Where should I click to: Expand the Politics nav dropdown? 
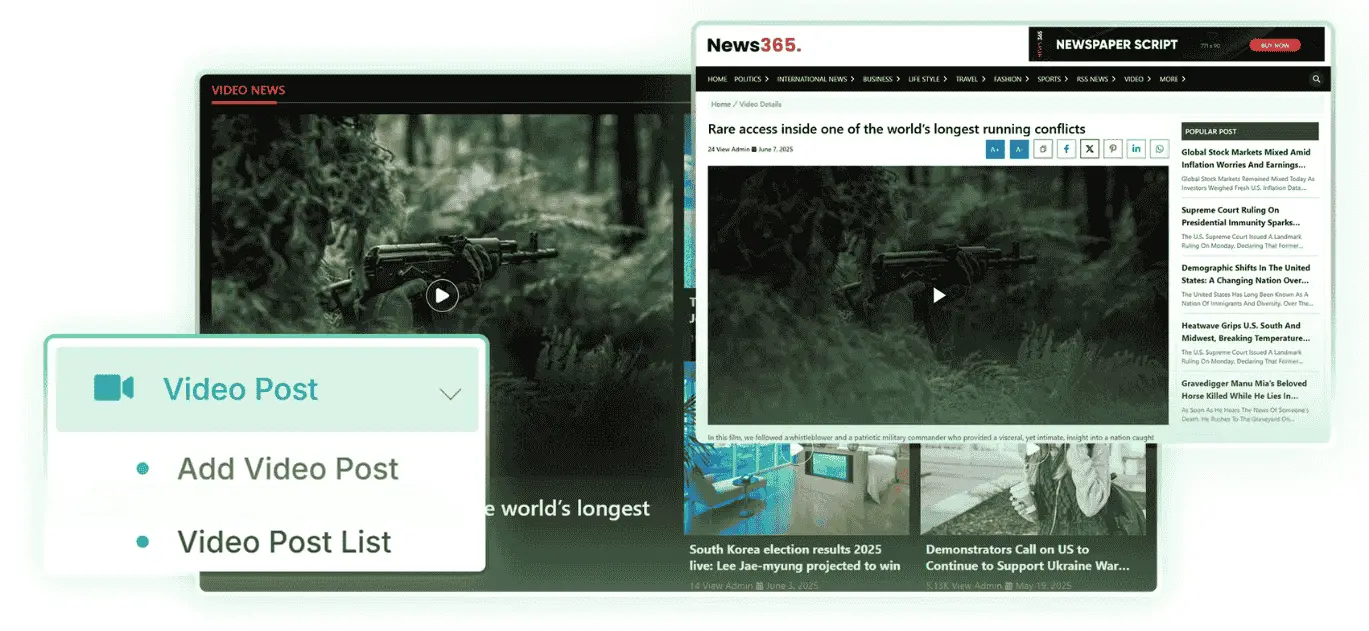point(751,79)
